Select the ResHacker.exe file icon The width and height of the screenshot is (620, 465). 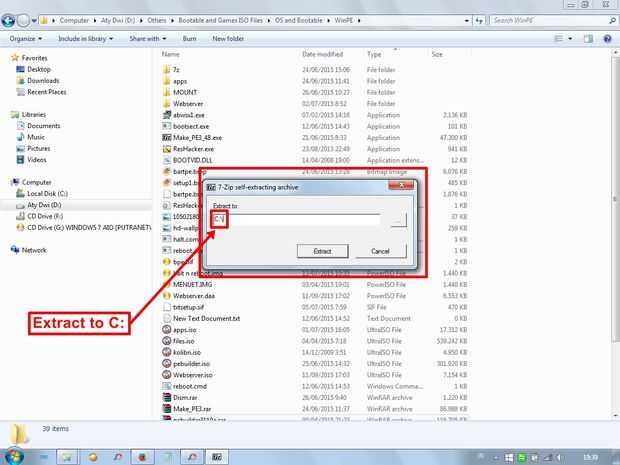166,149
